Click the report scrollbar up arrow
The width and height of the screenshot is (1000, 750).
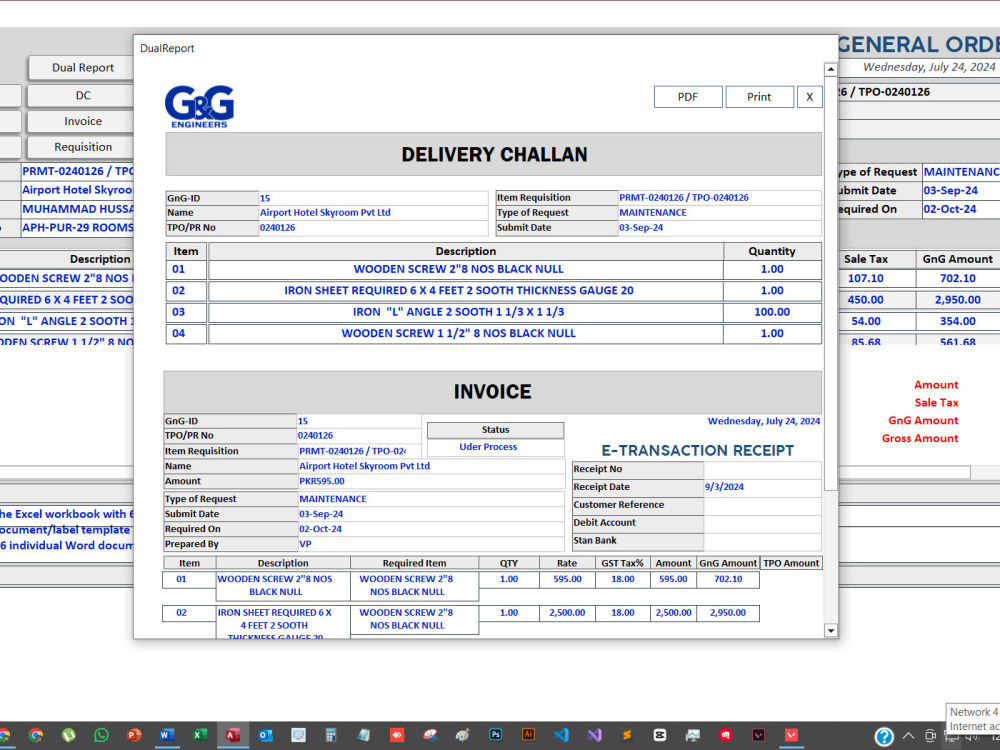coord(830,70)
